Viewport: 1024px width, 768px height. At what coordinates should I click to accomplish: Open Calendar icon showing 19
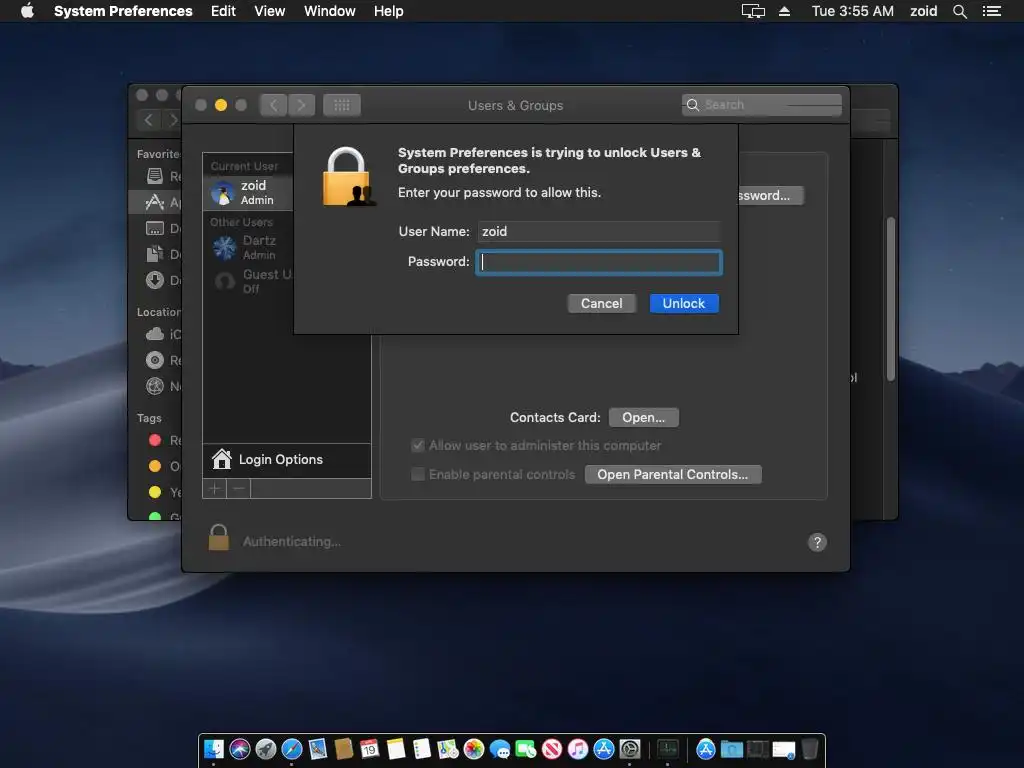[370, 749]
